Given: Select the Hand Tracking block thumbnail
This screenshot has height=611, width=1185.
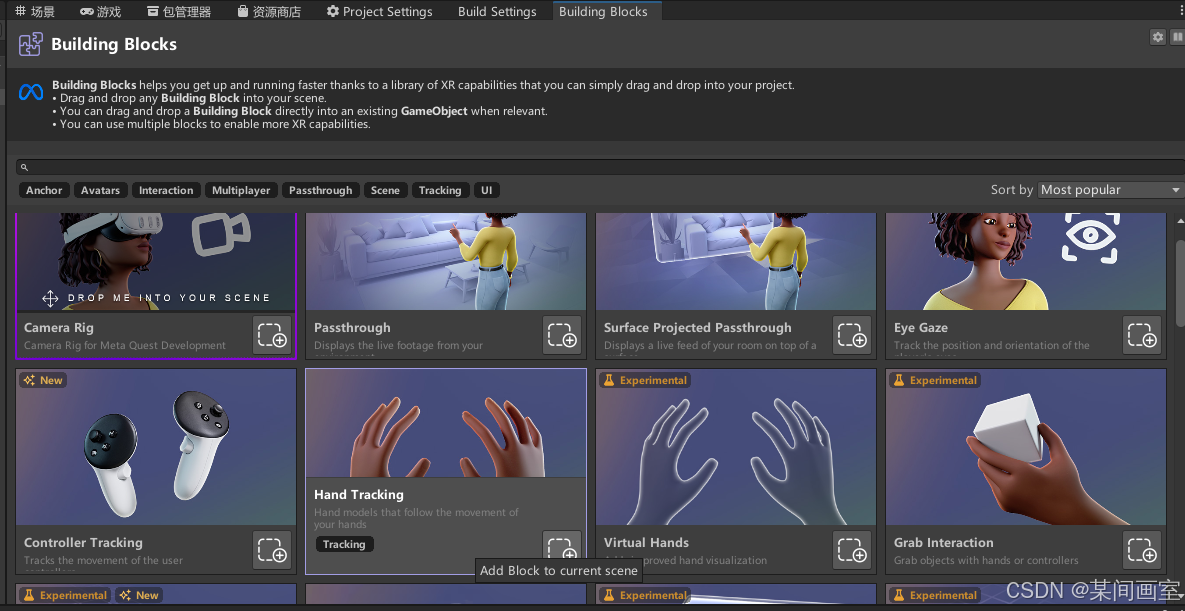Looking at the screenshot, I should point(446,423).
